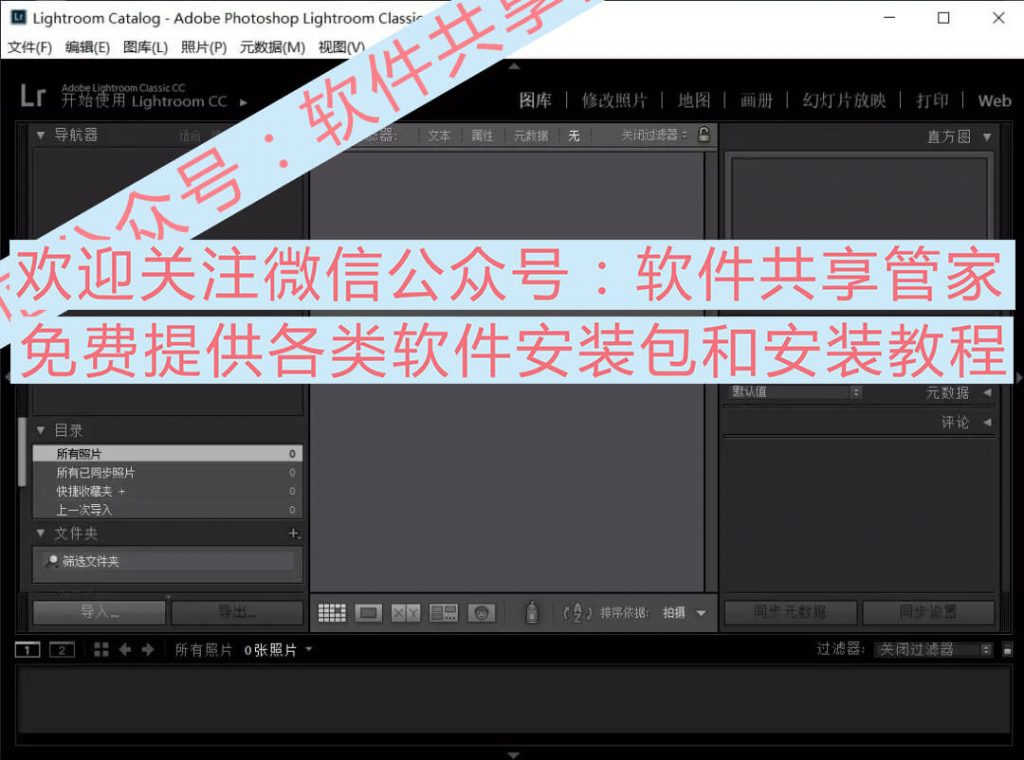Collapse the 目录 panel
The width and height of the screenshot is (1024, 760).
coord(40,430)
